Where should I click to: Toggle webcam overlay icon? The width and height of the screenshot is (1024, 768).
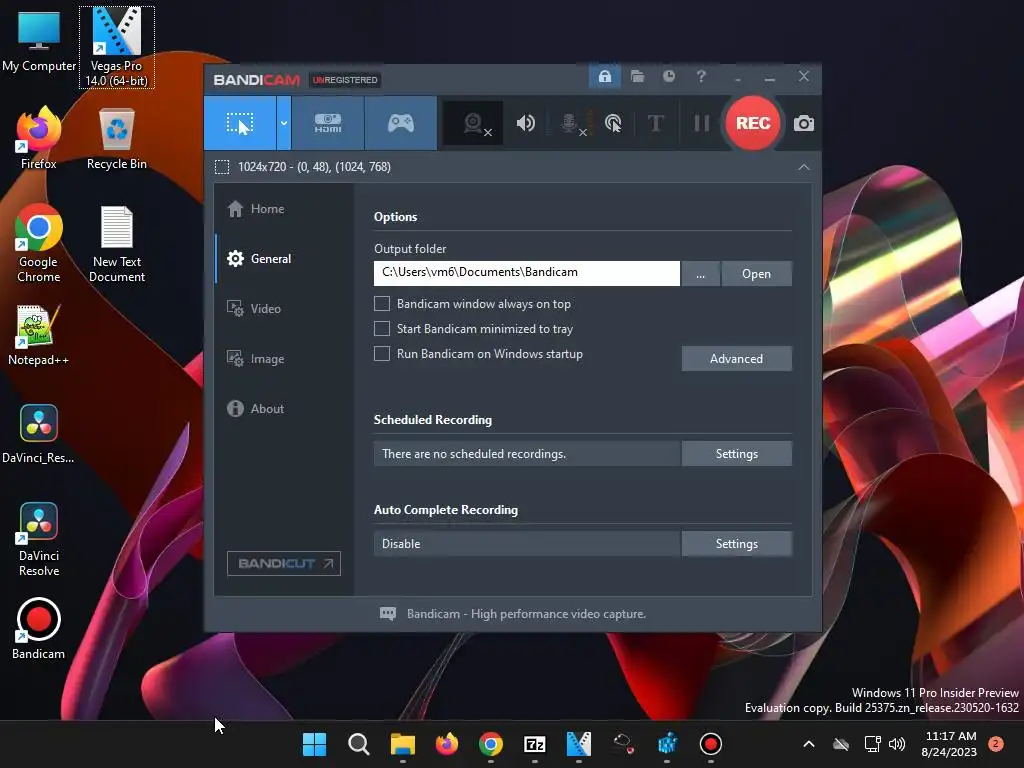tap(473, 123)
